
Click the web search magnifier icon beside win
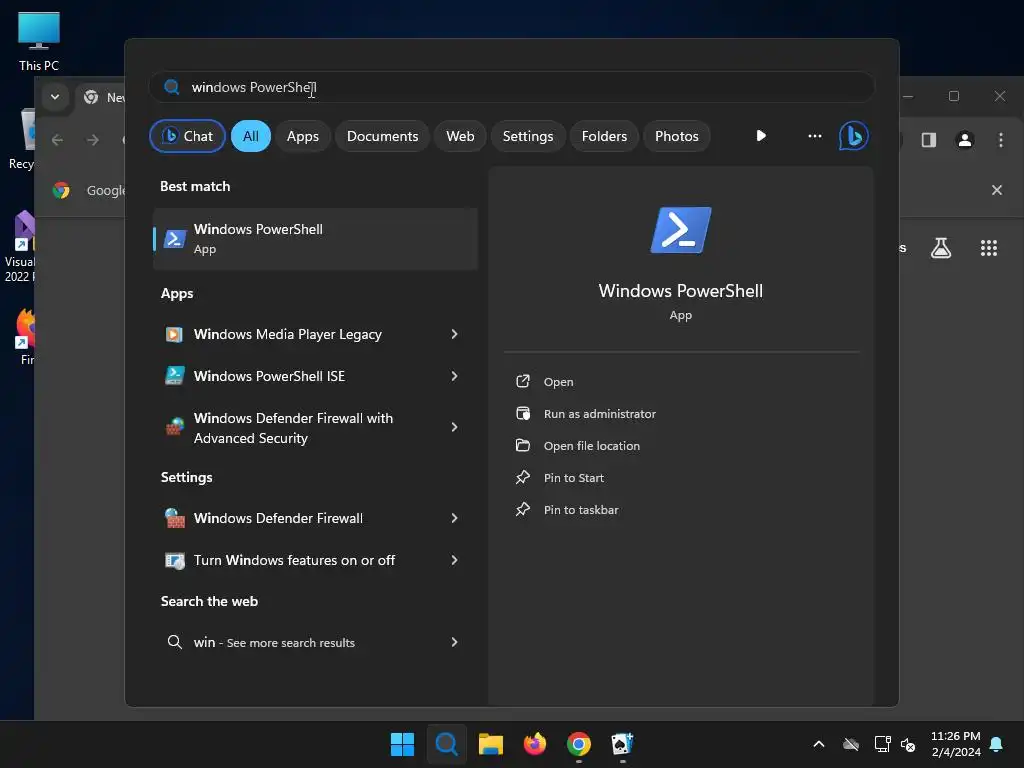point(174,642)
